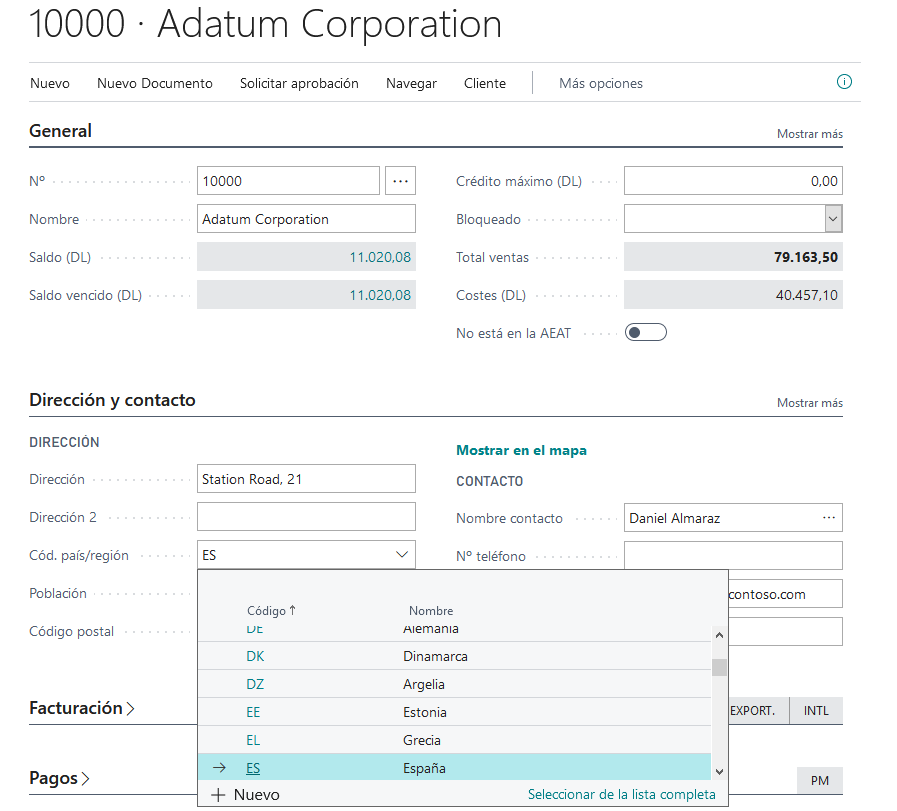This screenshot has width=897, height=811.
Task: Click the INTL tag in Facturación
Action: click(816, 711)
